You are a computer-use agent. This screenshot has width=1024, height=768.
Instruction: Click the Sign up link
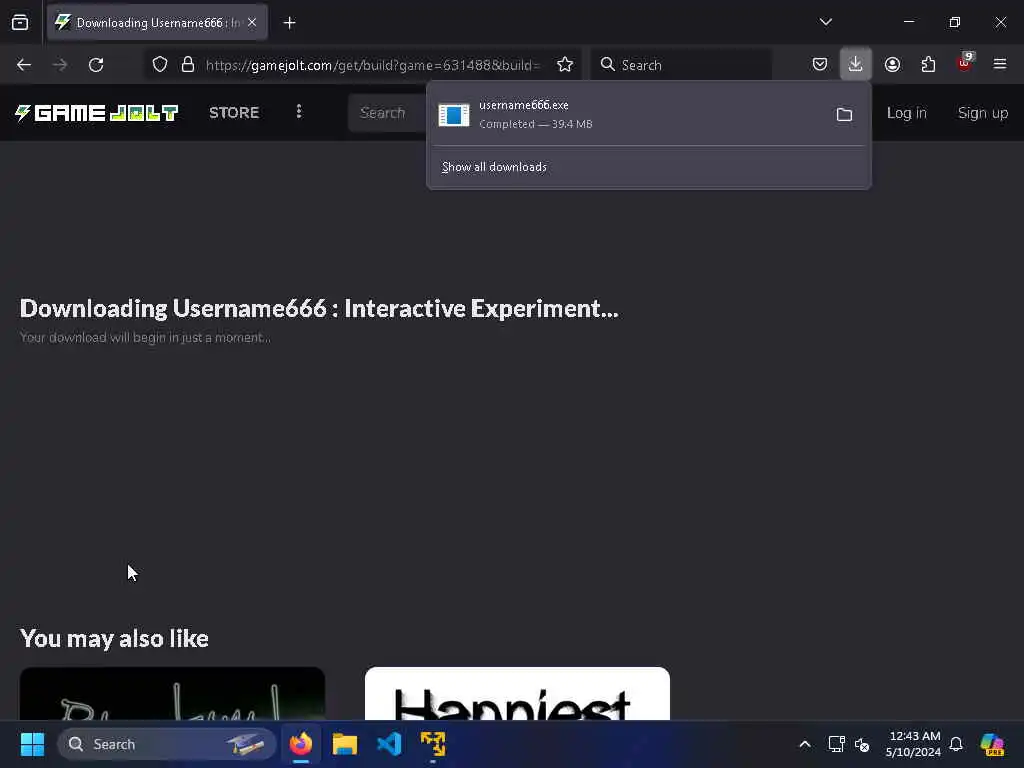click(x=983, y=112)
